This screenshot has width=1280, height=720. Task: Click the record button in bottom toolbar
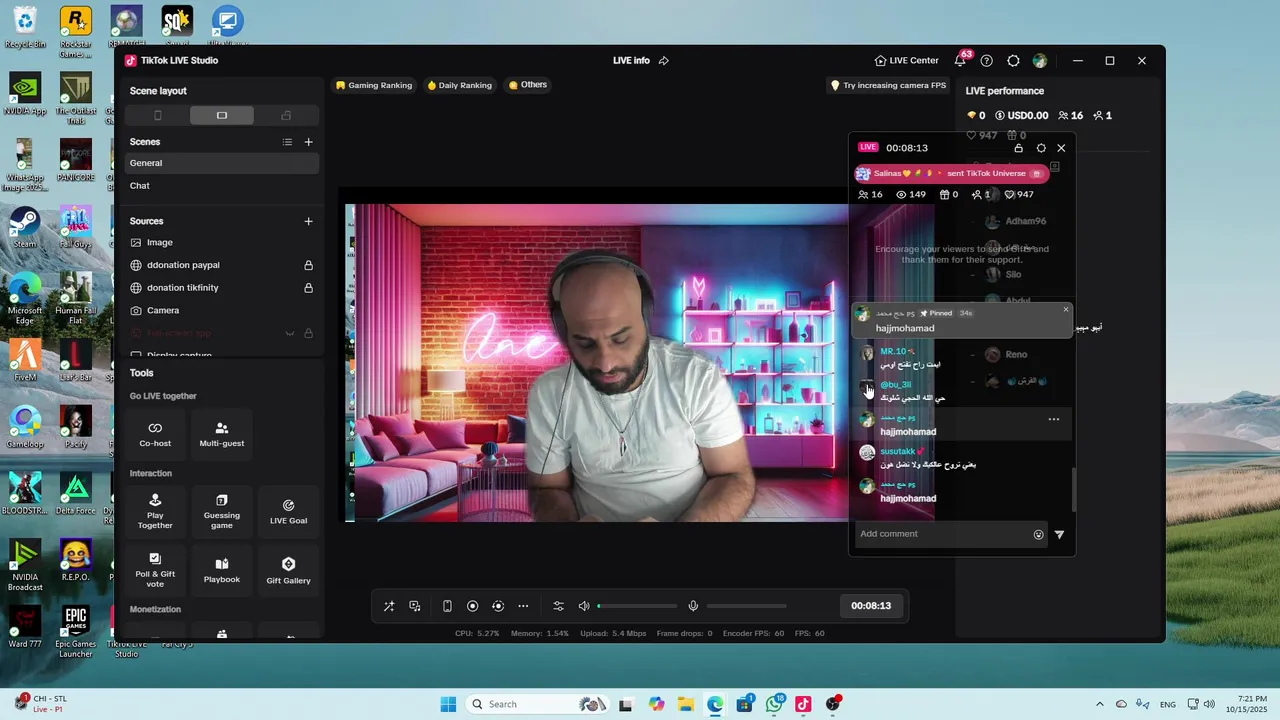(x=473, y=606)
